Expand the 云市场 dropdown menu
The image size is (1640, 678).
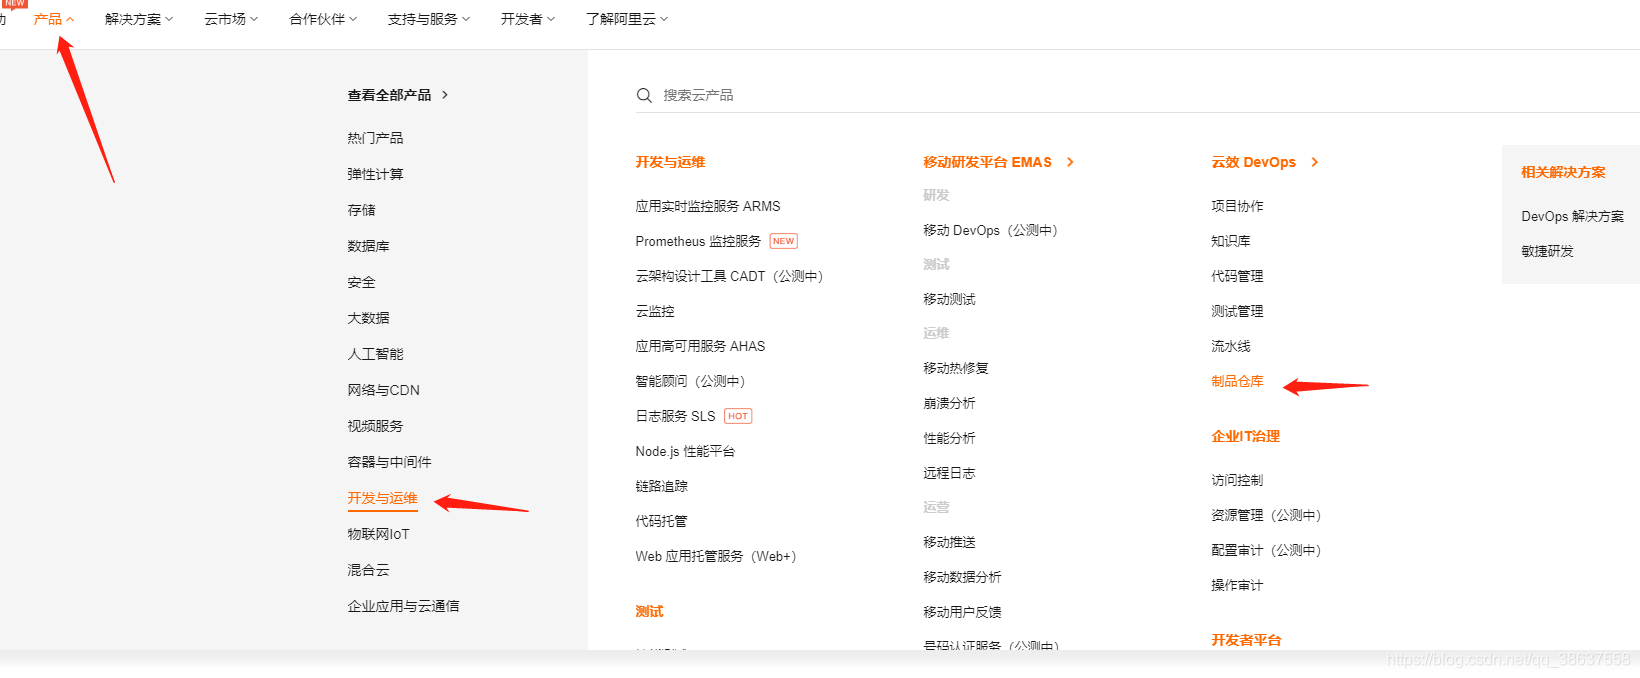click(x=231, y=19)
